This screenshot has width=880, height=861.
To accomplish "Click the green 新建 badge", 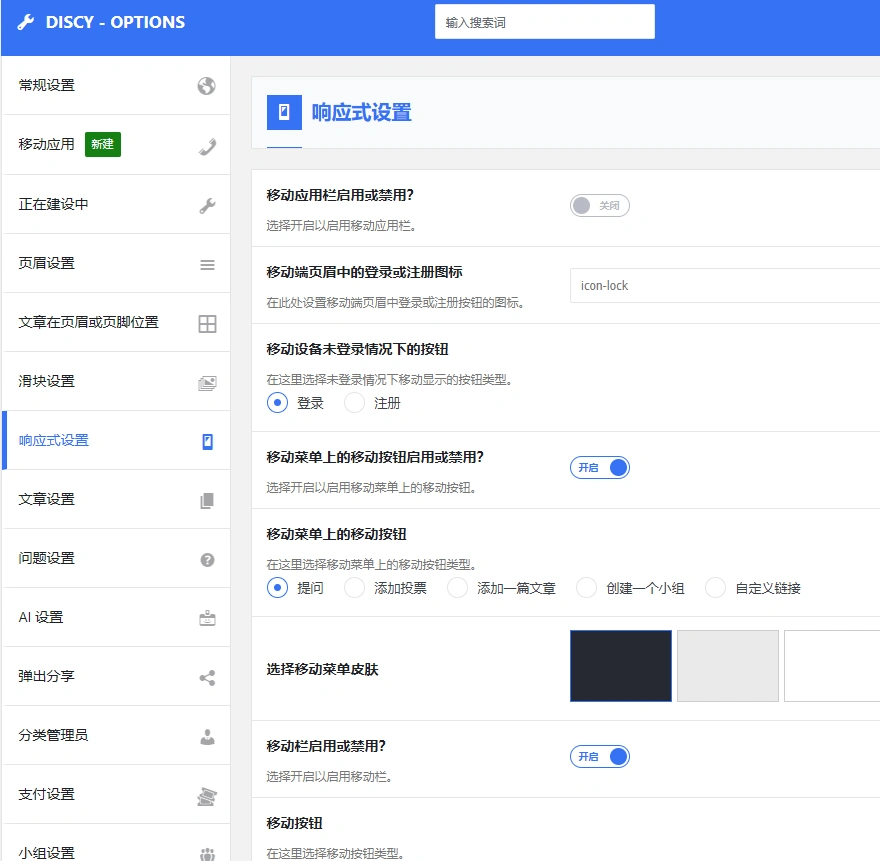I will pyautogui.click(x=101, y=144).
